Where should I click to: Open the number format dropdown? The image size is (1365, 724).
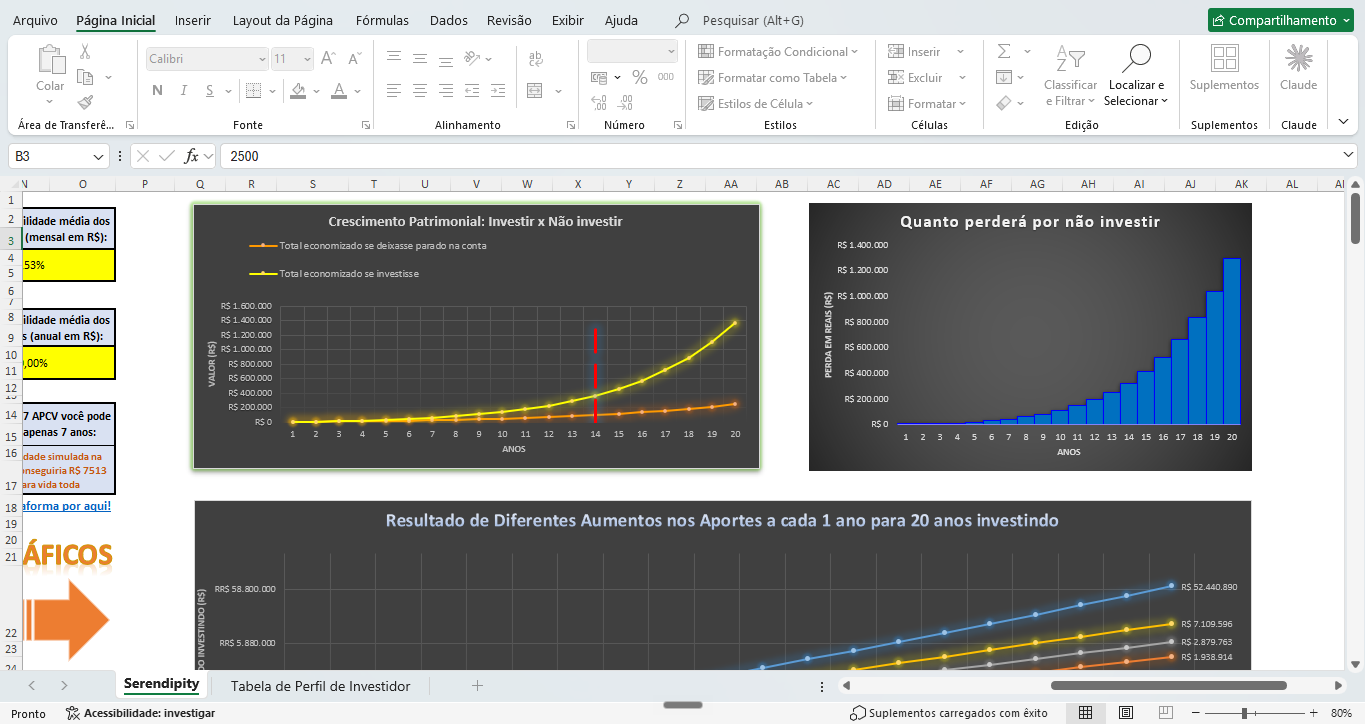[671, 51]
